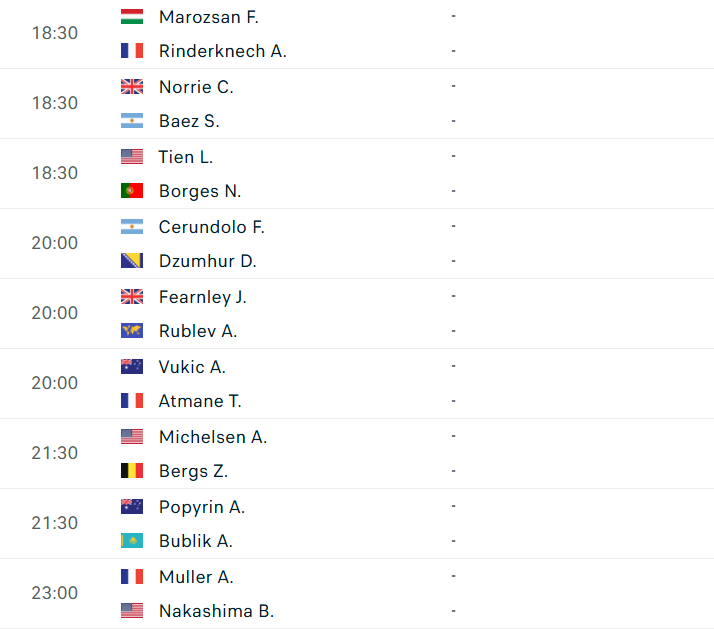
Task: Select player Baez S.
Action: [x=189, y=121]
